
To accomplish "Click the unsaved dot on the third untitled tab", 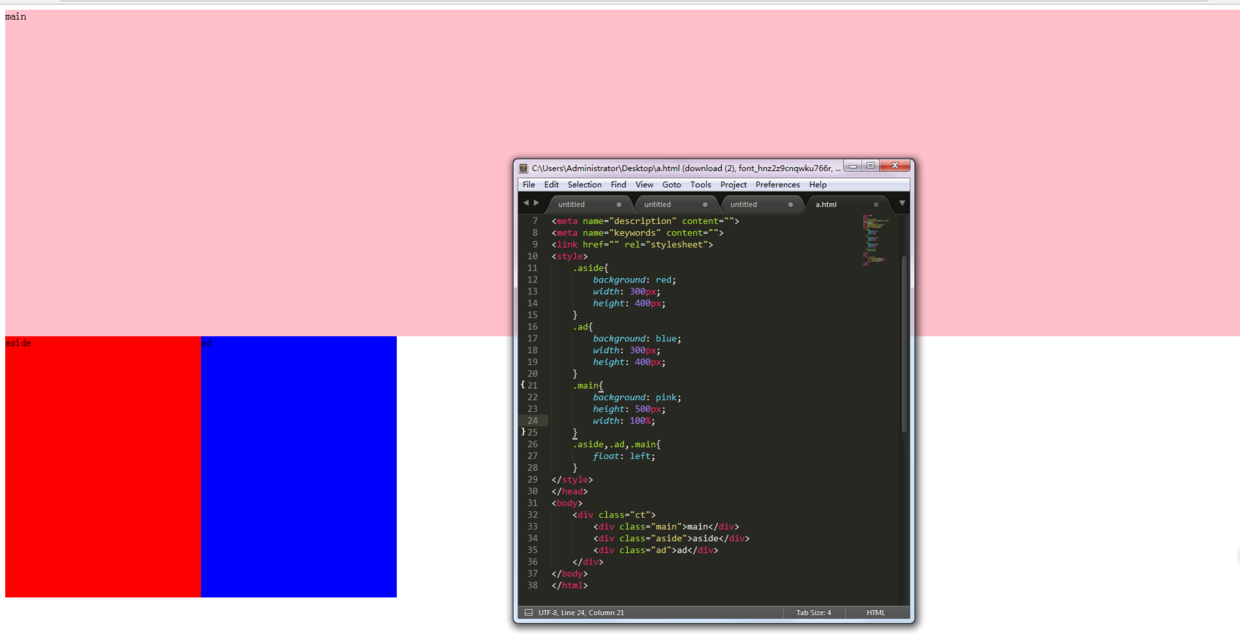I will pos(790,205).
